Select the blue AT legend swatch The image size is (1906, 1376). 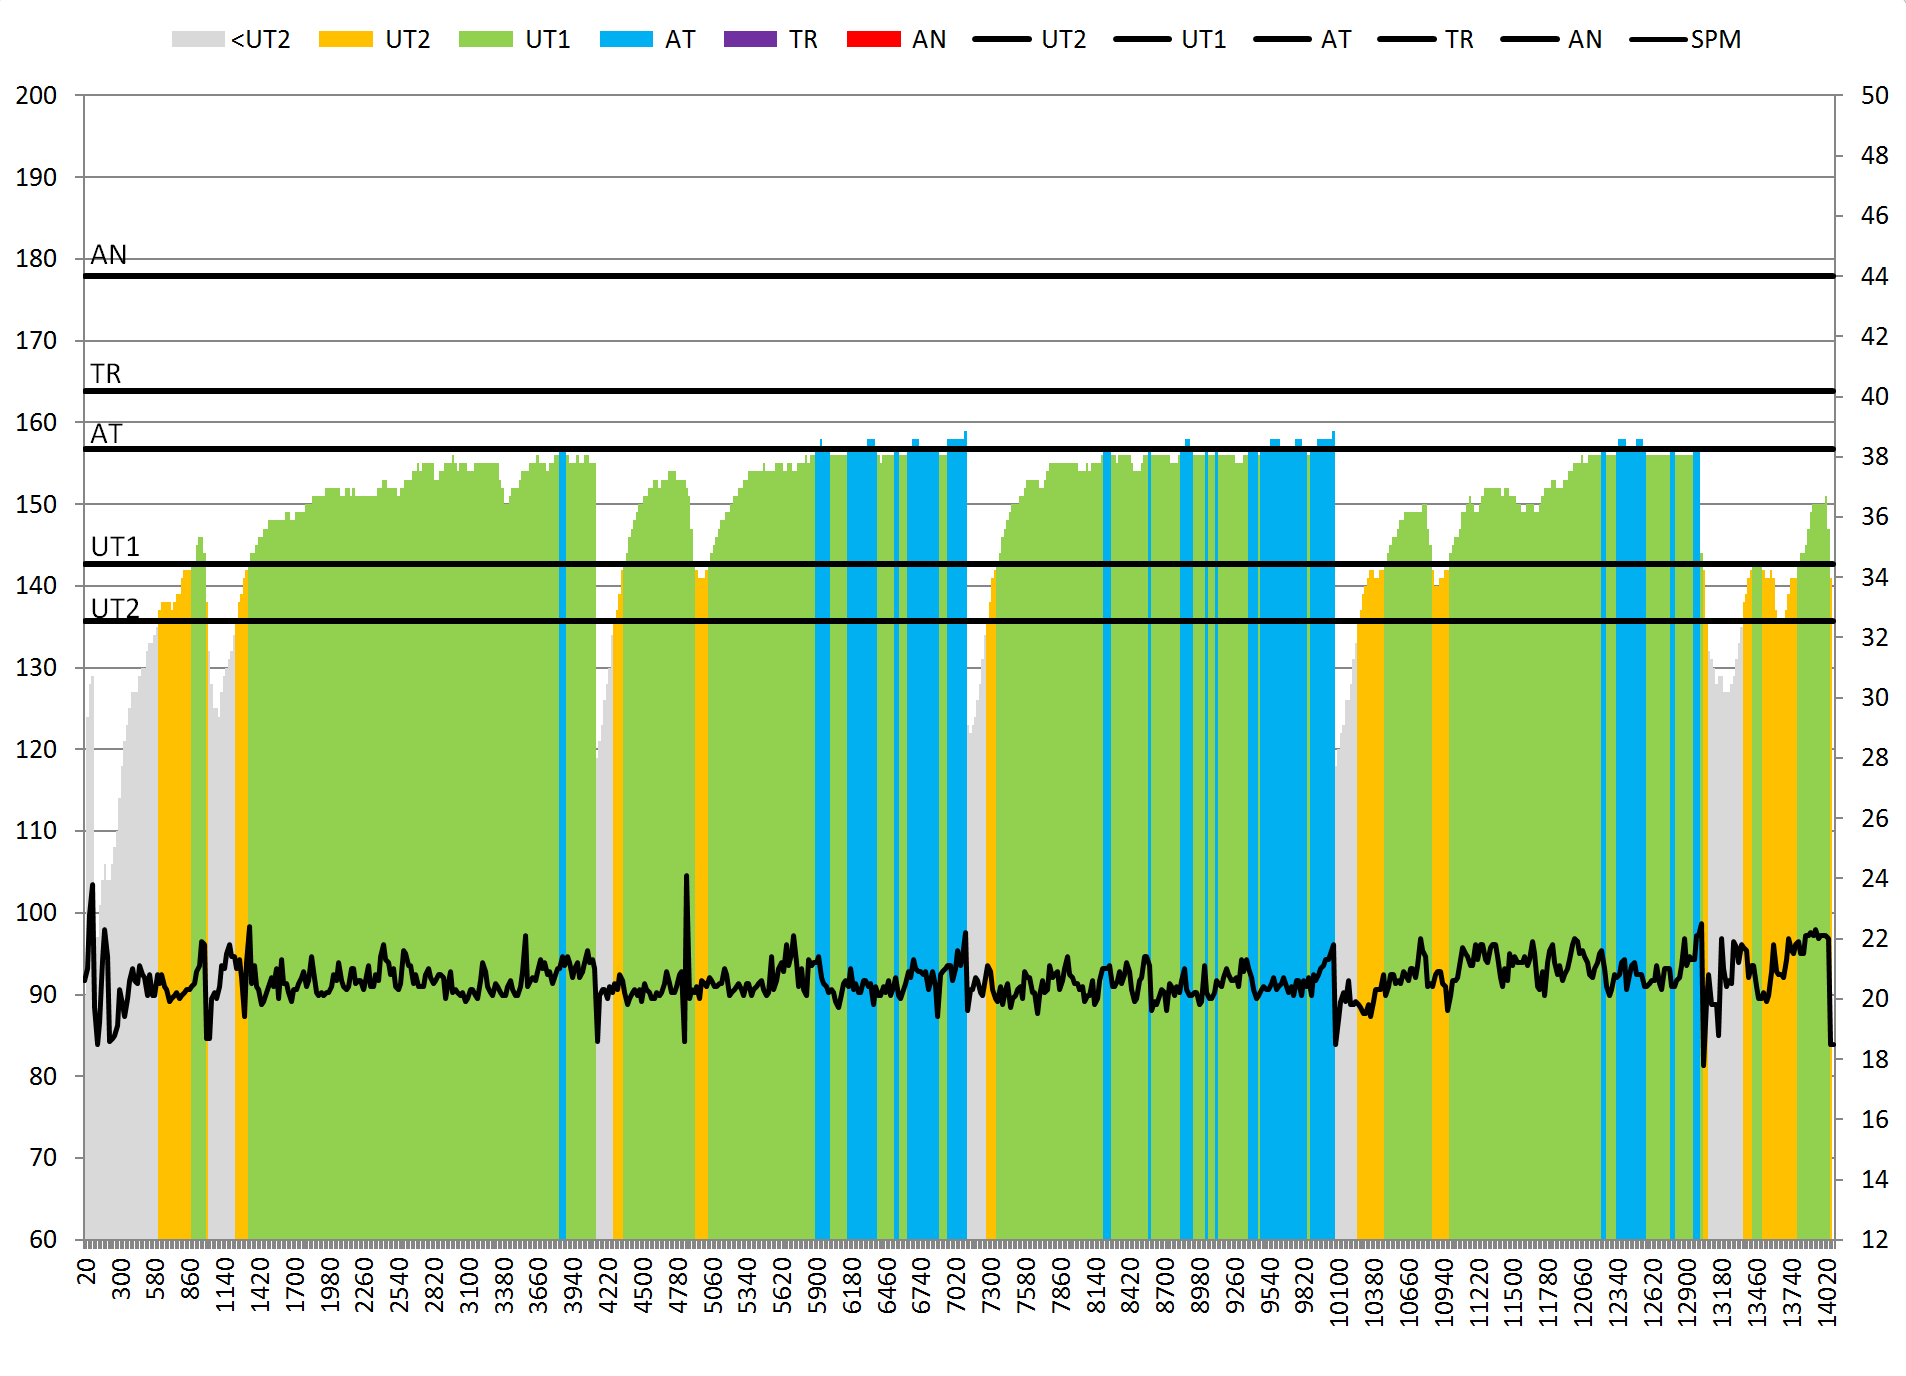click(626, 39)
